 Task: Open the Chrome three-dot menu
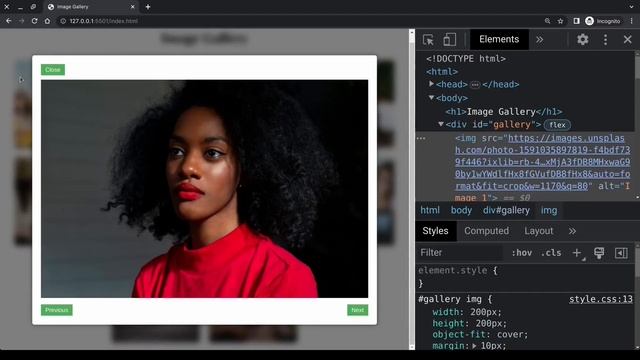point(631,21)
